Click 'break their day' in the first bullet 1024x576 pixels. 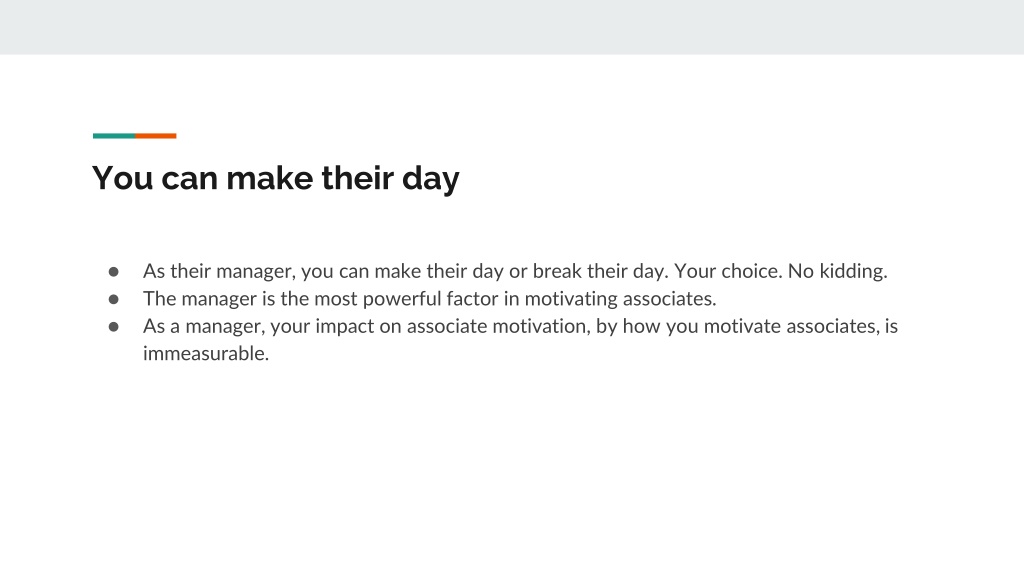coord(600,271)
